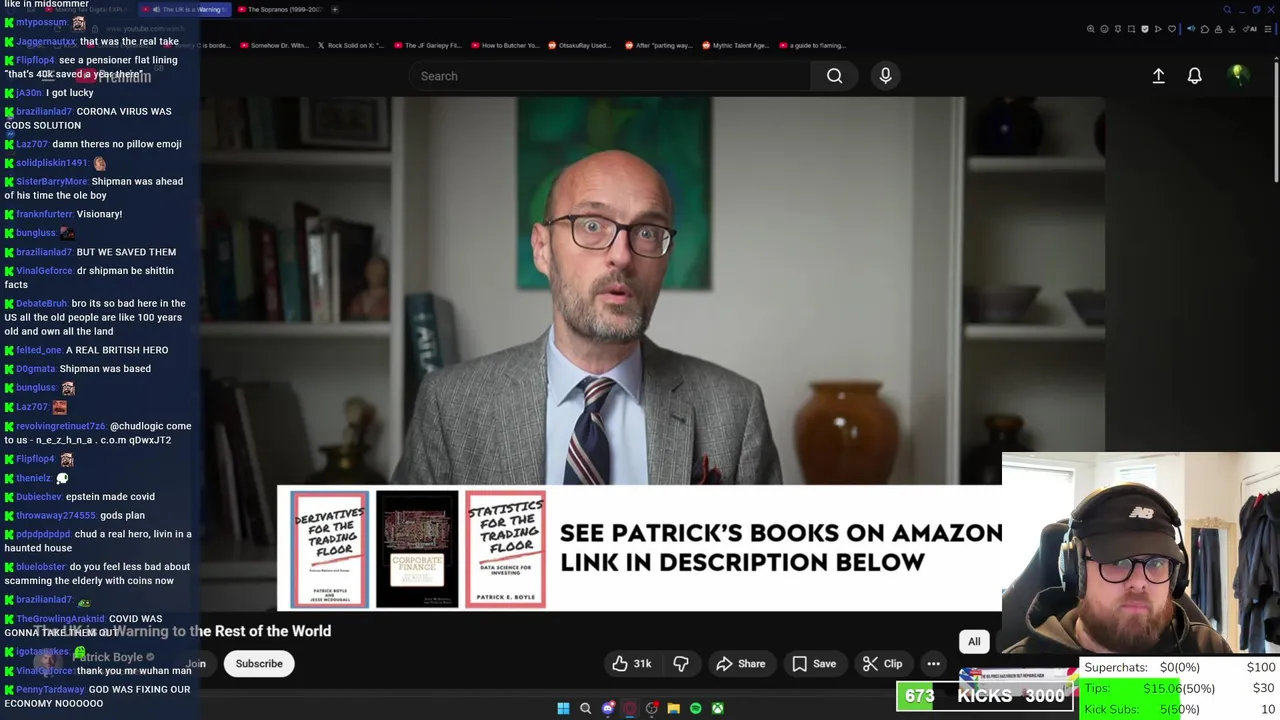The width and height of the screenshot is (1280, 720).
Task: Subscribe to the Patrick Boyle channel
Action: pyautogui.click(x=259, y=664)
